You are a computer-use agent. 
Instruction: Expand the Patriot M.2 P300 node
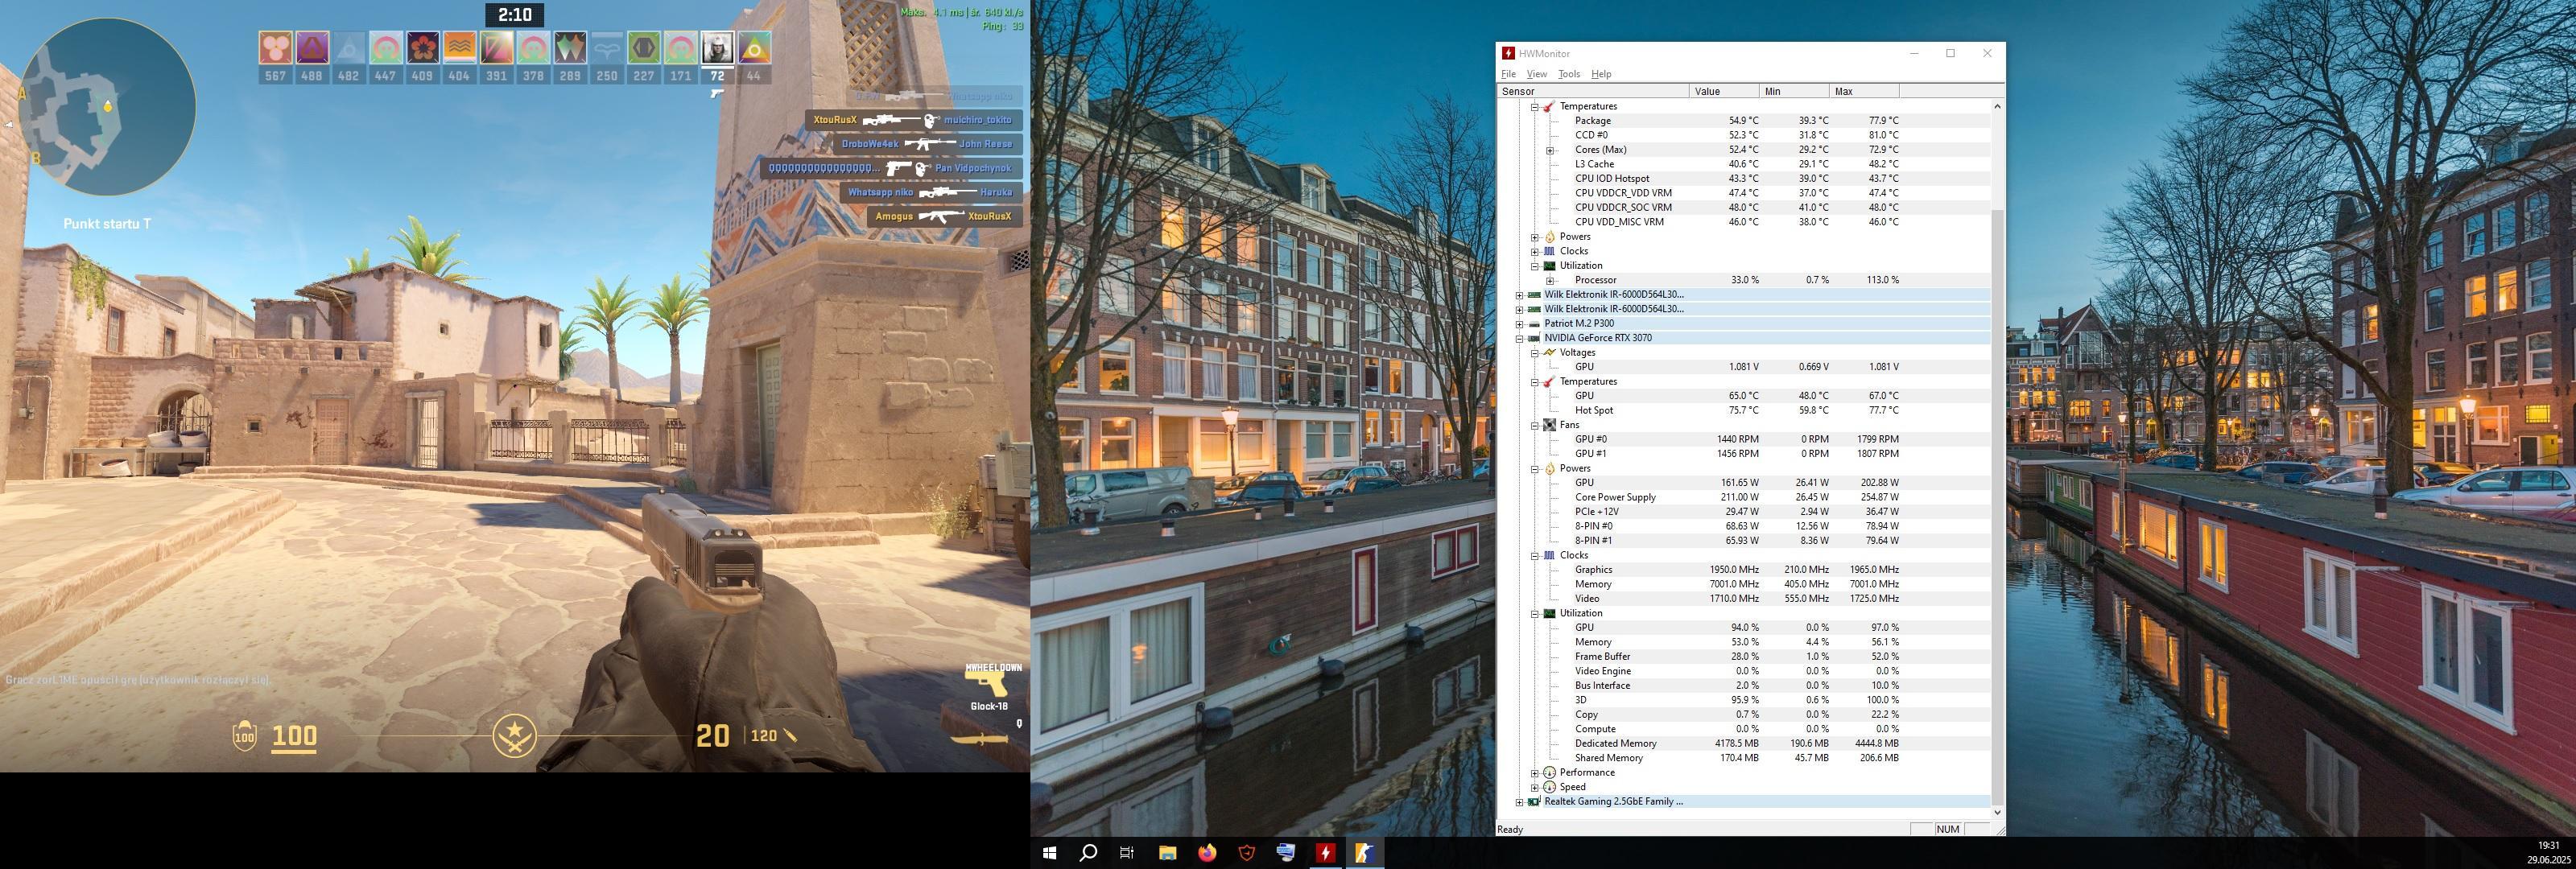1519,324
